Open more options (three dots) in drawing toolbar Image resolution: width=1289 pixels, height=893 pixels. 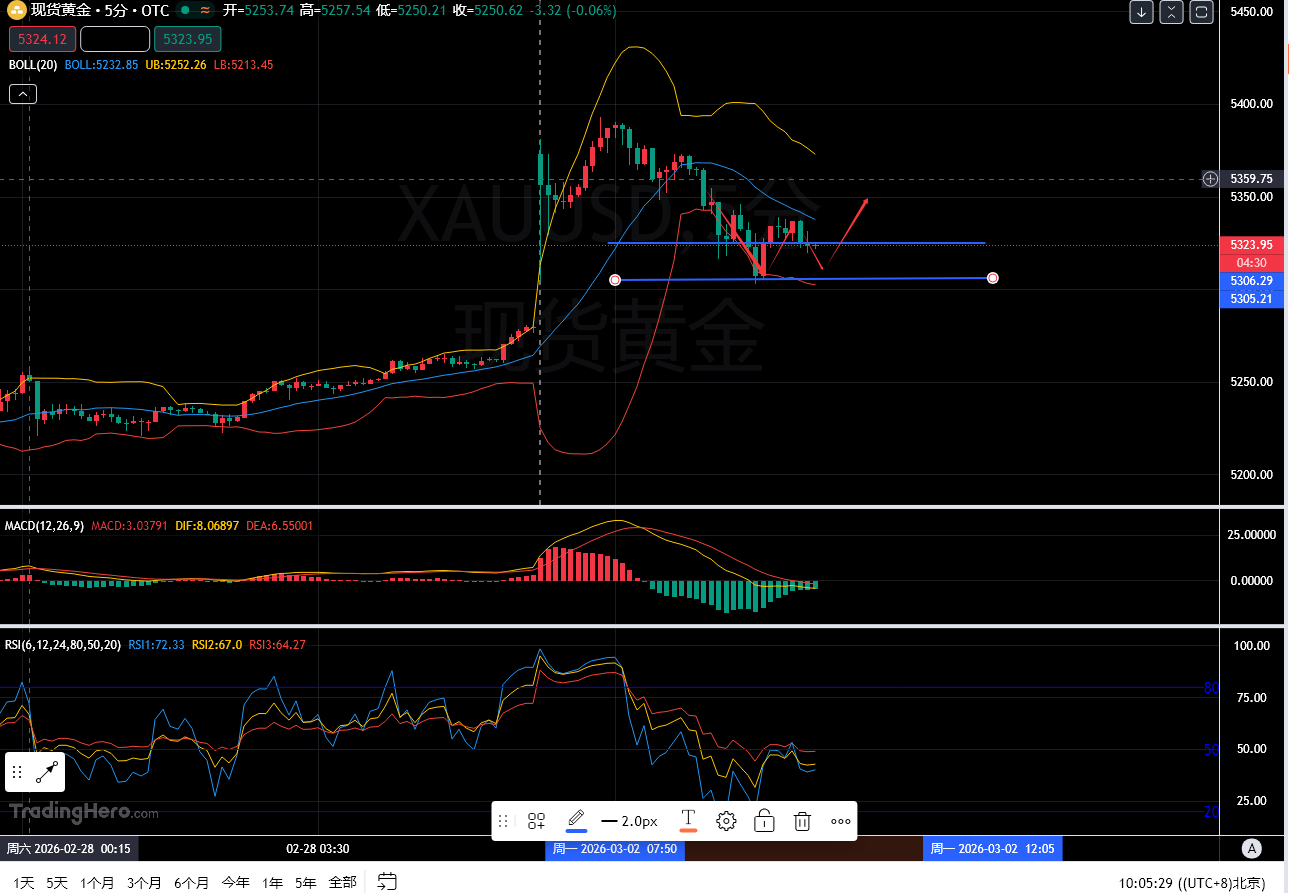coord(840,821)
